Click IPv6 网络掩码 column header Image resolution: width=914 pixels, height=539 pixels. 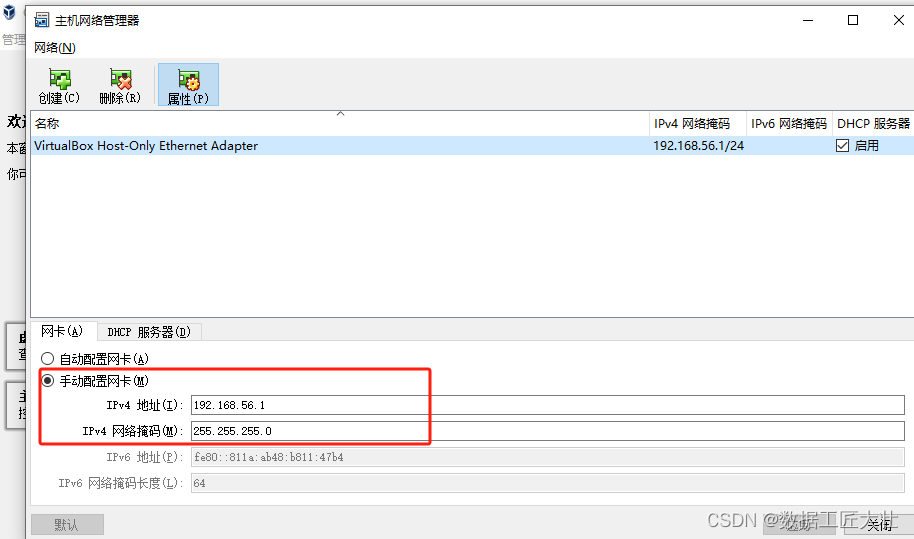[x=789, y=124]
